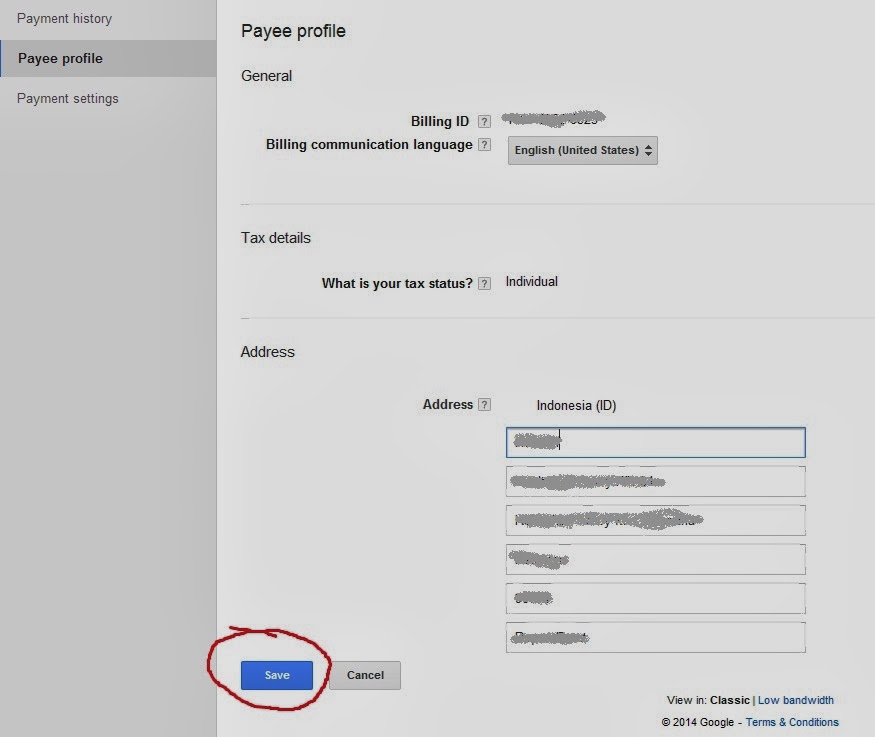The image size is (875, 737).
Task: Click the fifth address input field
Action: pyautogui.click(x=655, y=597)
